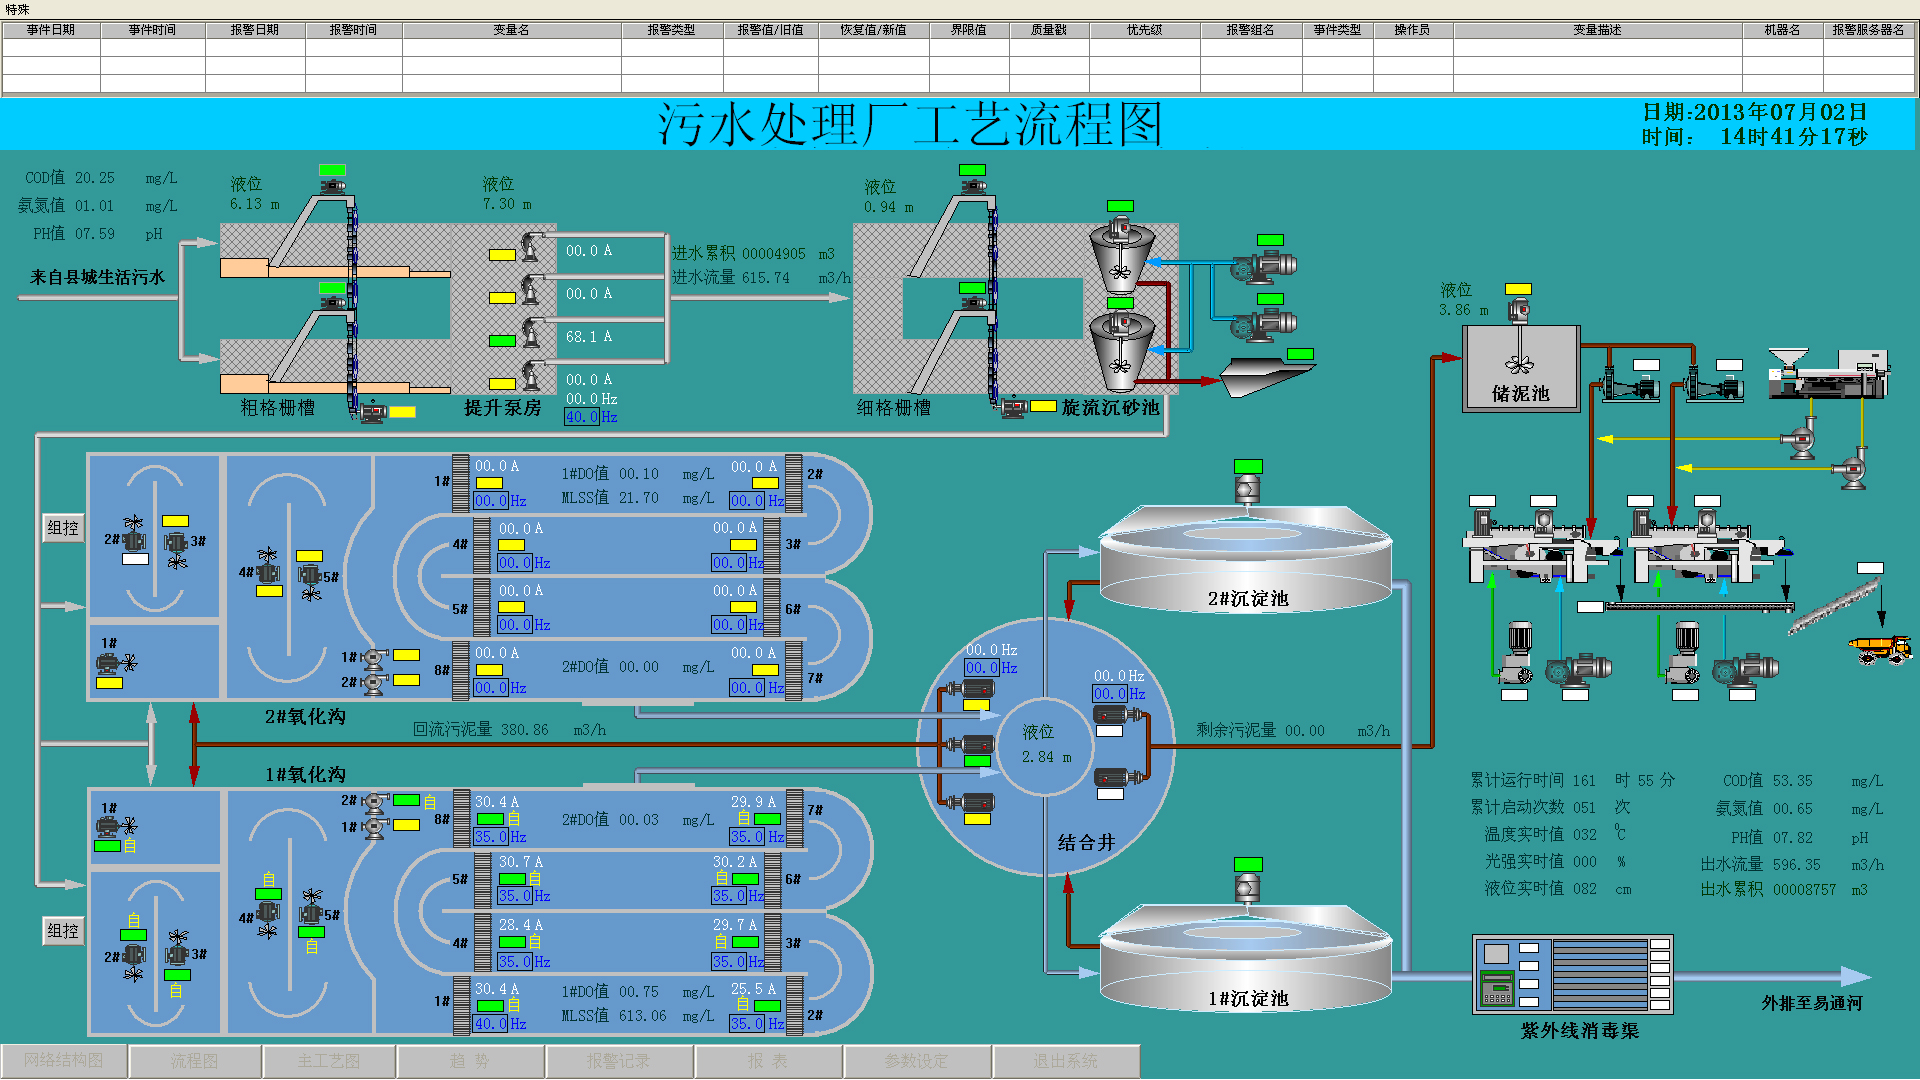
Task: Open the 报警记录 alarm records page
Action: tap(618, 1061)
